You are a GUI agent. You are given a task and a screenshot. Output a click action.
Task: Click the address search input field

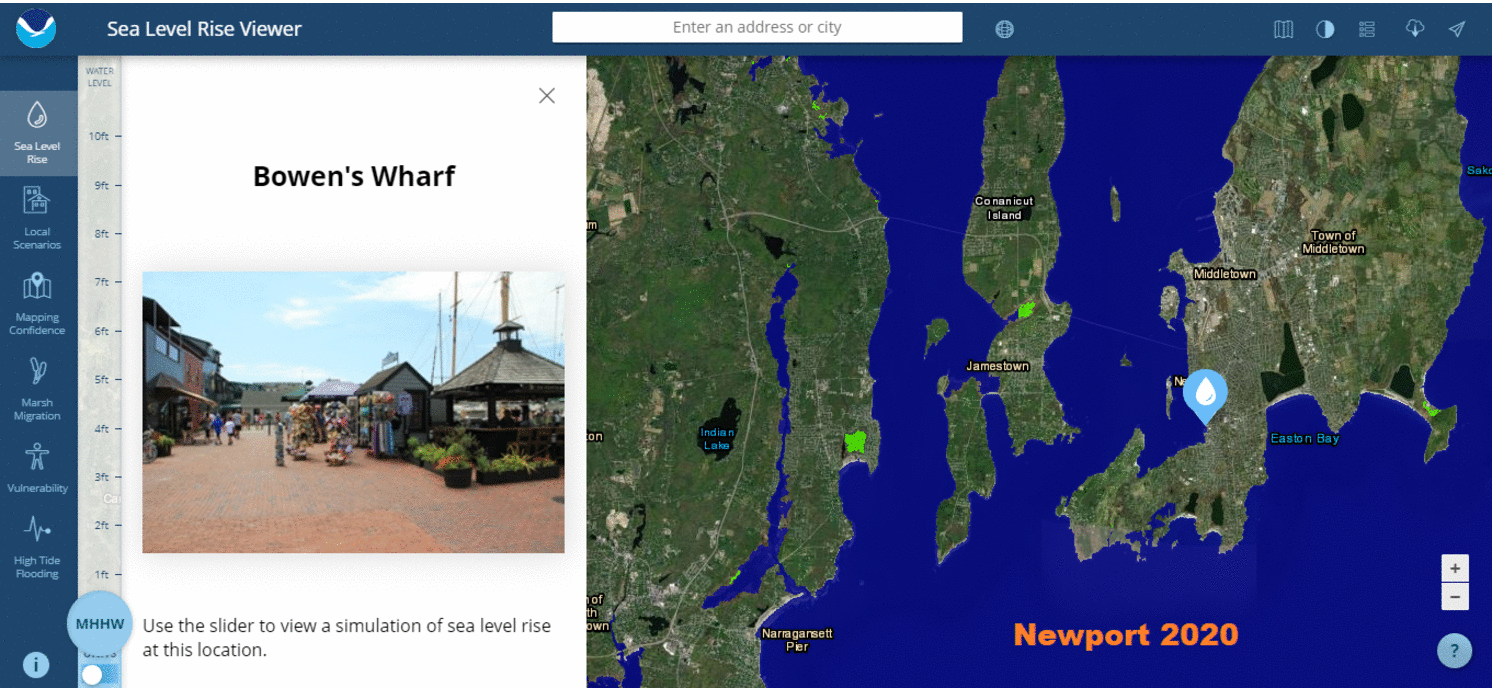pyautogui.click(x=756, y=27)
